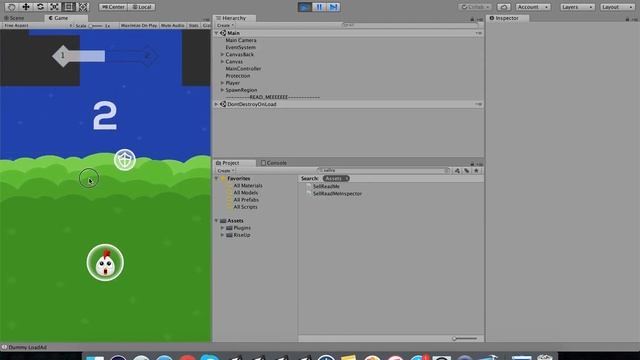Lock the Inspector panel
Image resolution: width=640 pixels, height=360 pixels.
coord(627,19)
